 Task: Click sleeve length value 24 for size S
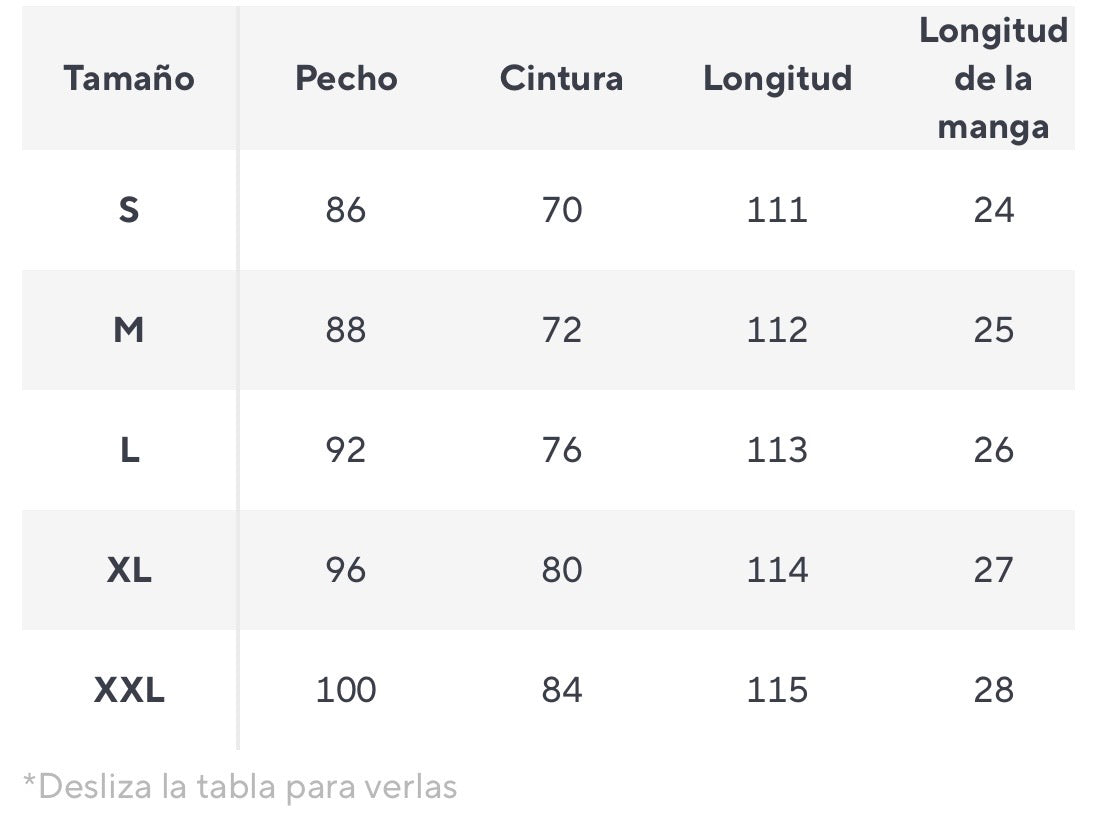point(993,210)
